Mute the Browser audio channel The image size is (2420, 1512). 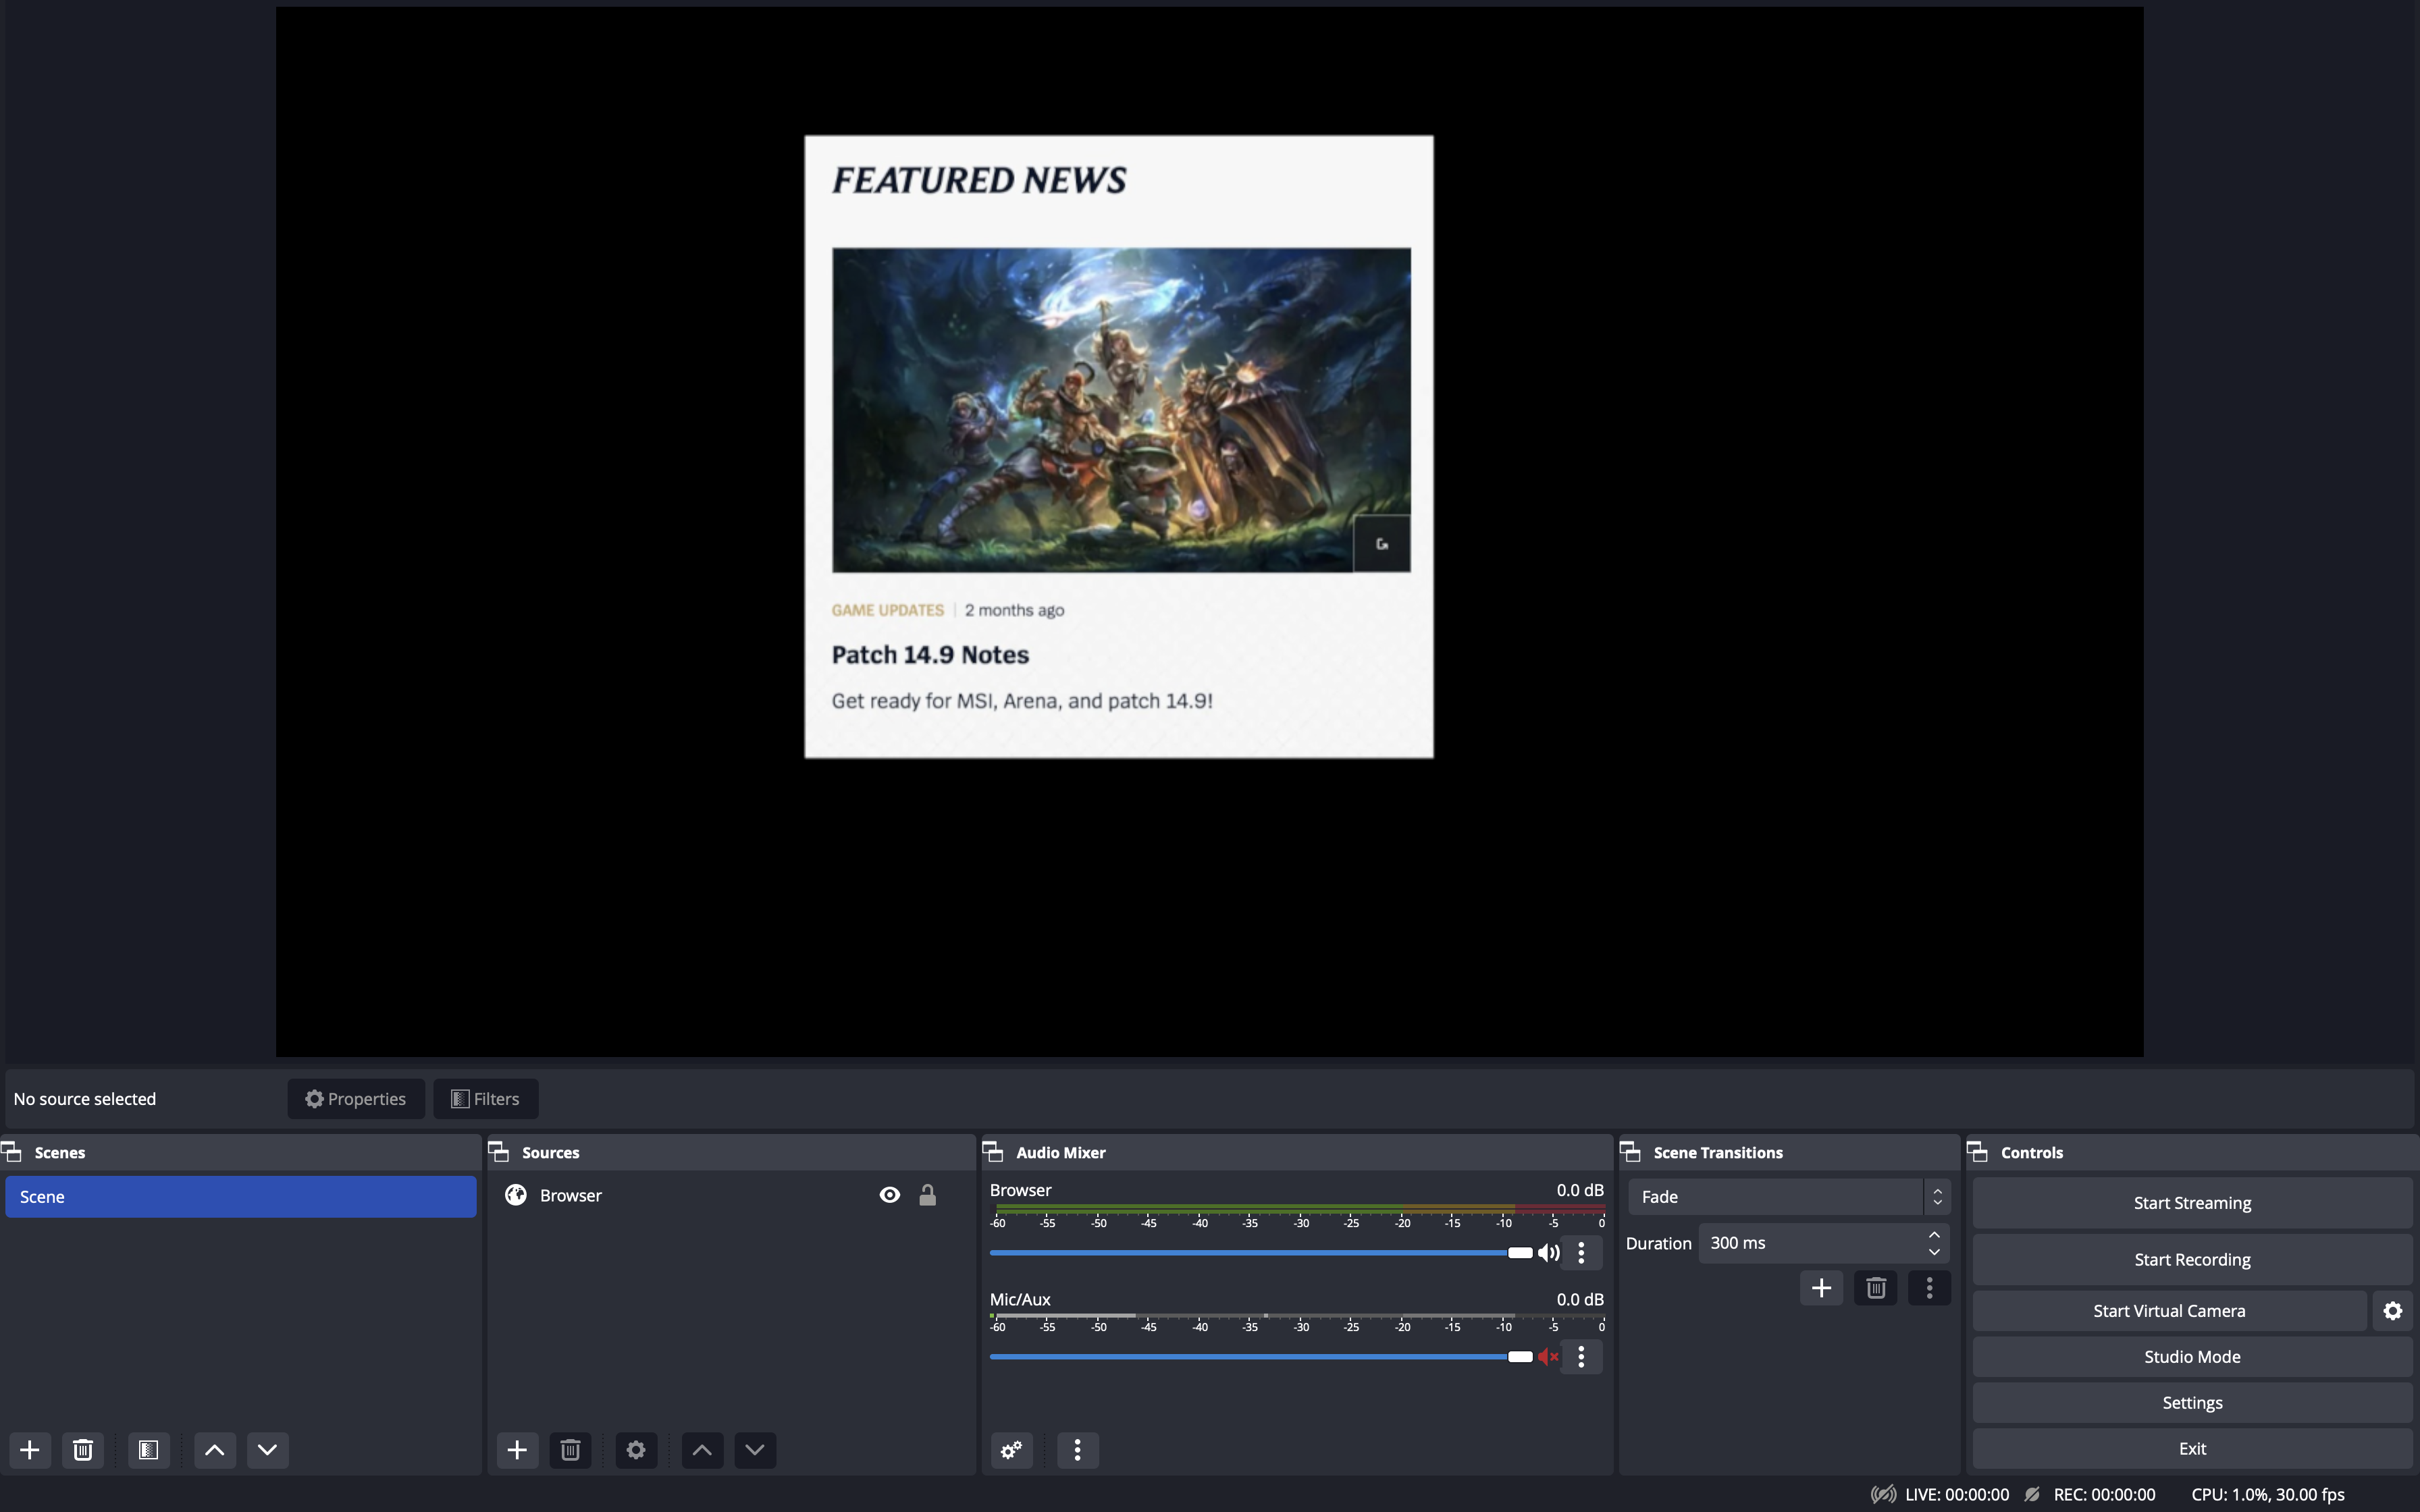point(1548,1253)
